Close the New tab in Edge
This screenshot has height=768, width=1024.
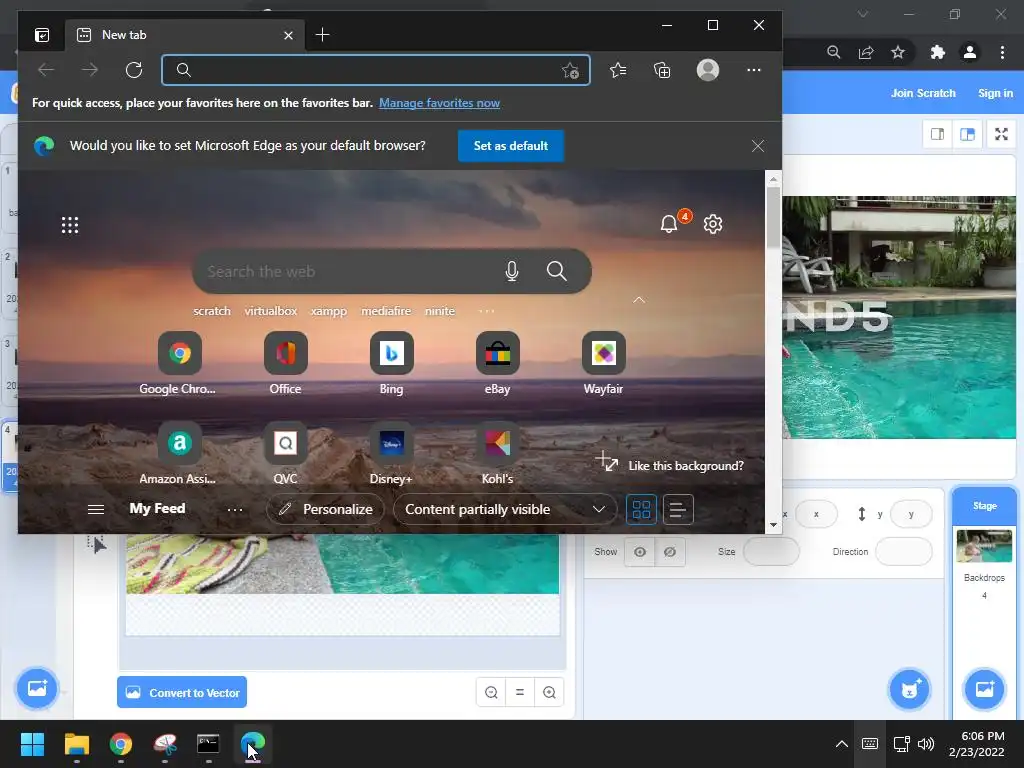pyautogui.click(x=288, y=35)
